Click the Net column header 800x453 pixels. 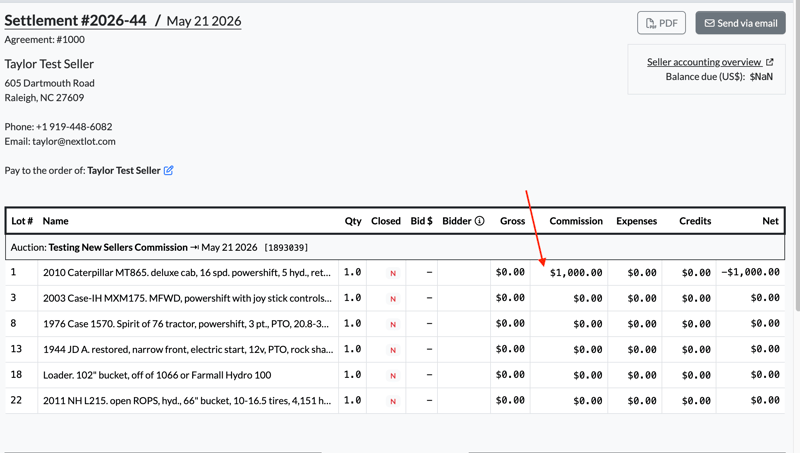[x=770, y=221]
